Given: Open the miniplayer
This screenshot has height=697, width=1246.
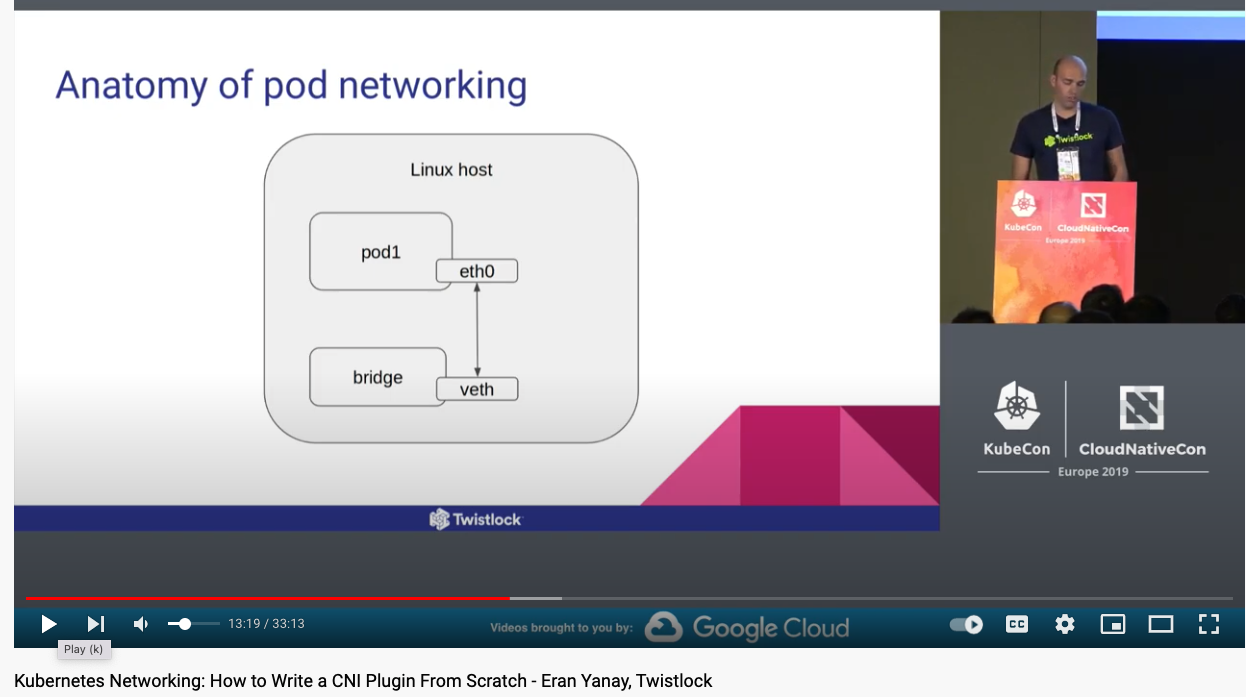Looking at the screenshot, I should (1112, 624).
